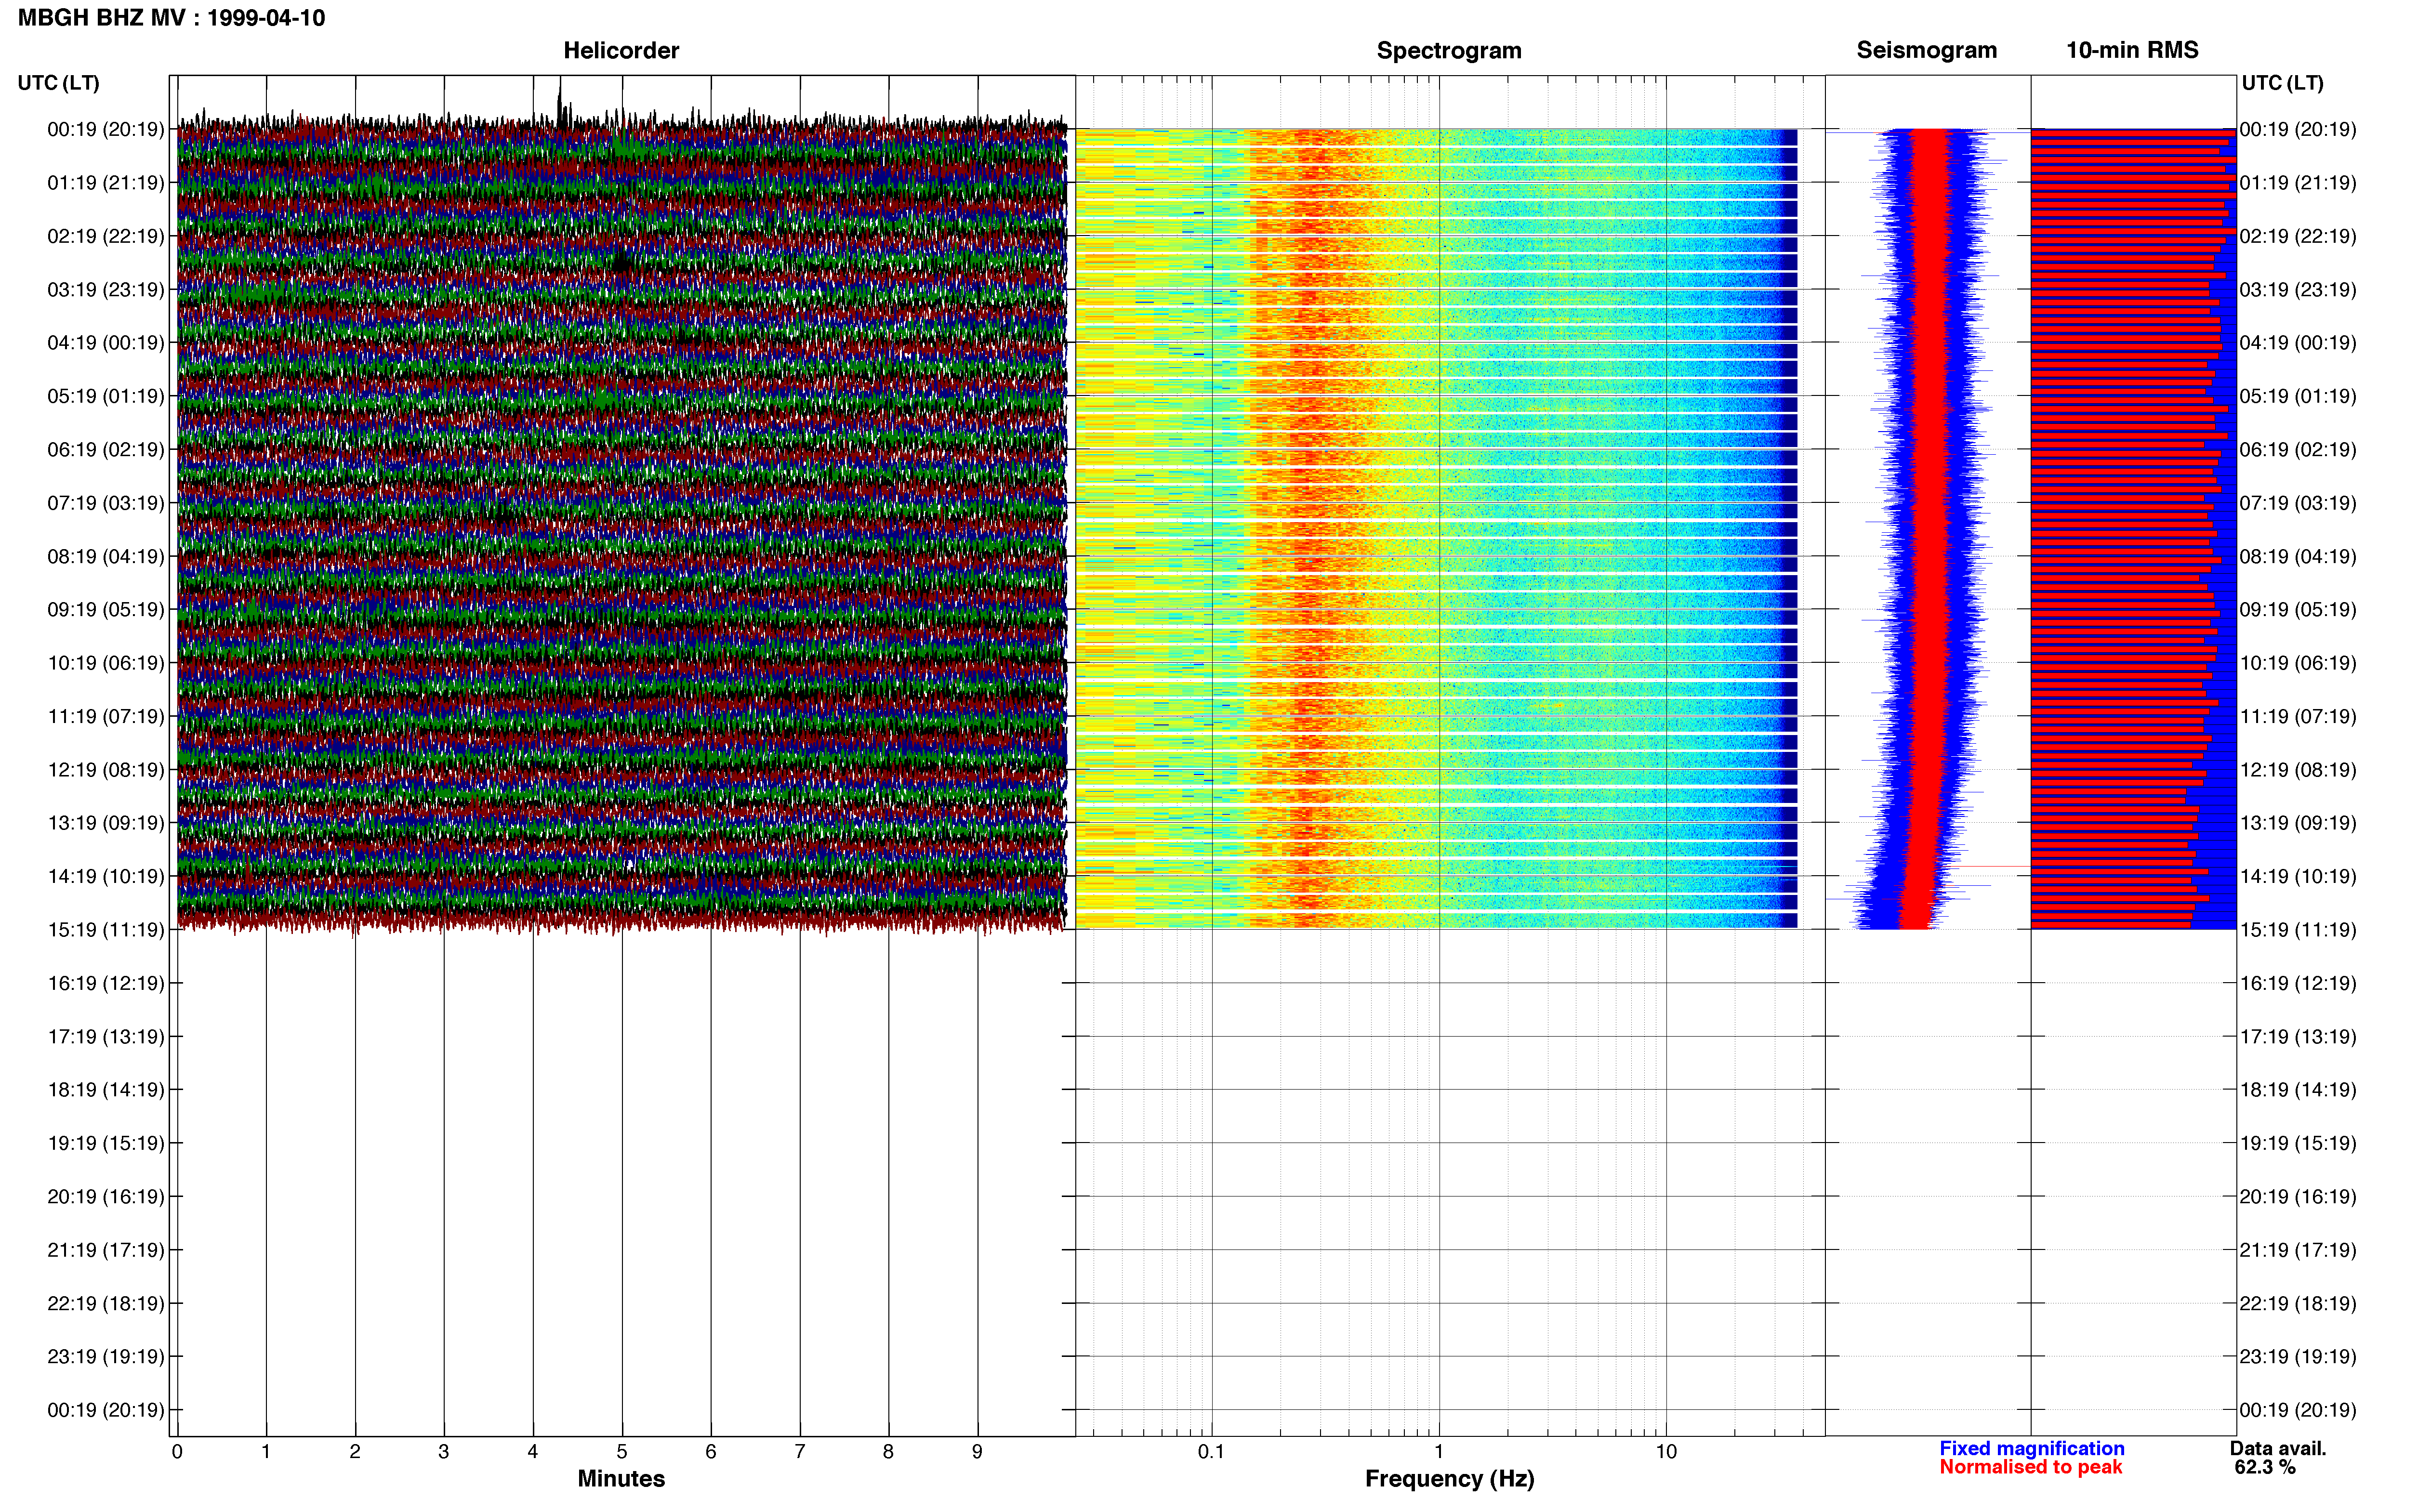Click the left axis label '08:19 (04:19)'

(106, 556)
